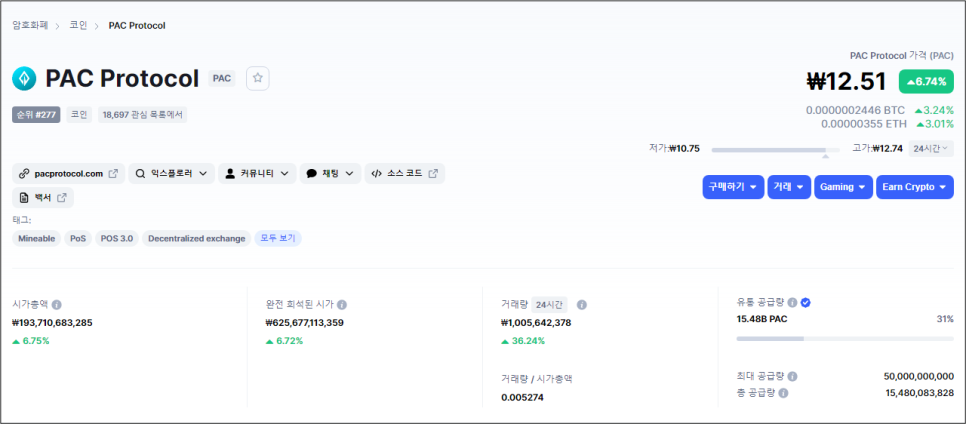This screenshot has height=424, width=966.
Task: Go to 코인 breadcrumb
Action: point(78,25)
